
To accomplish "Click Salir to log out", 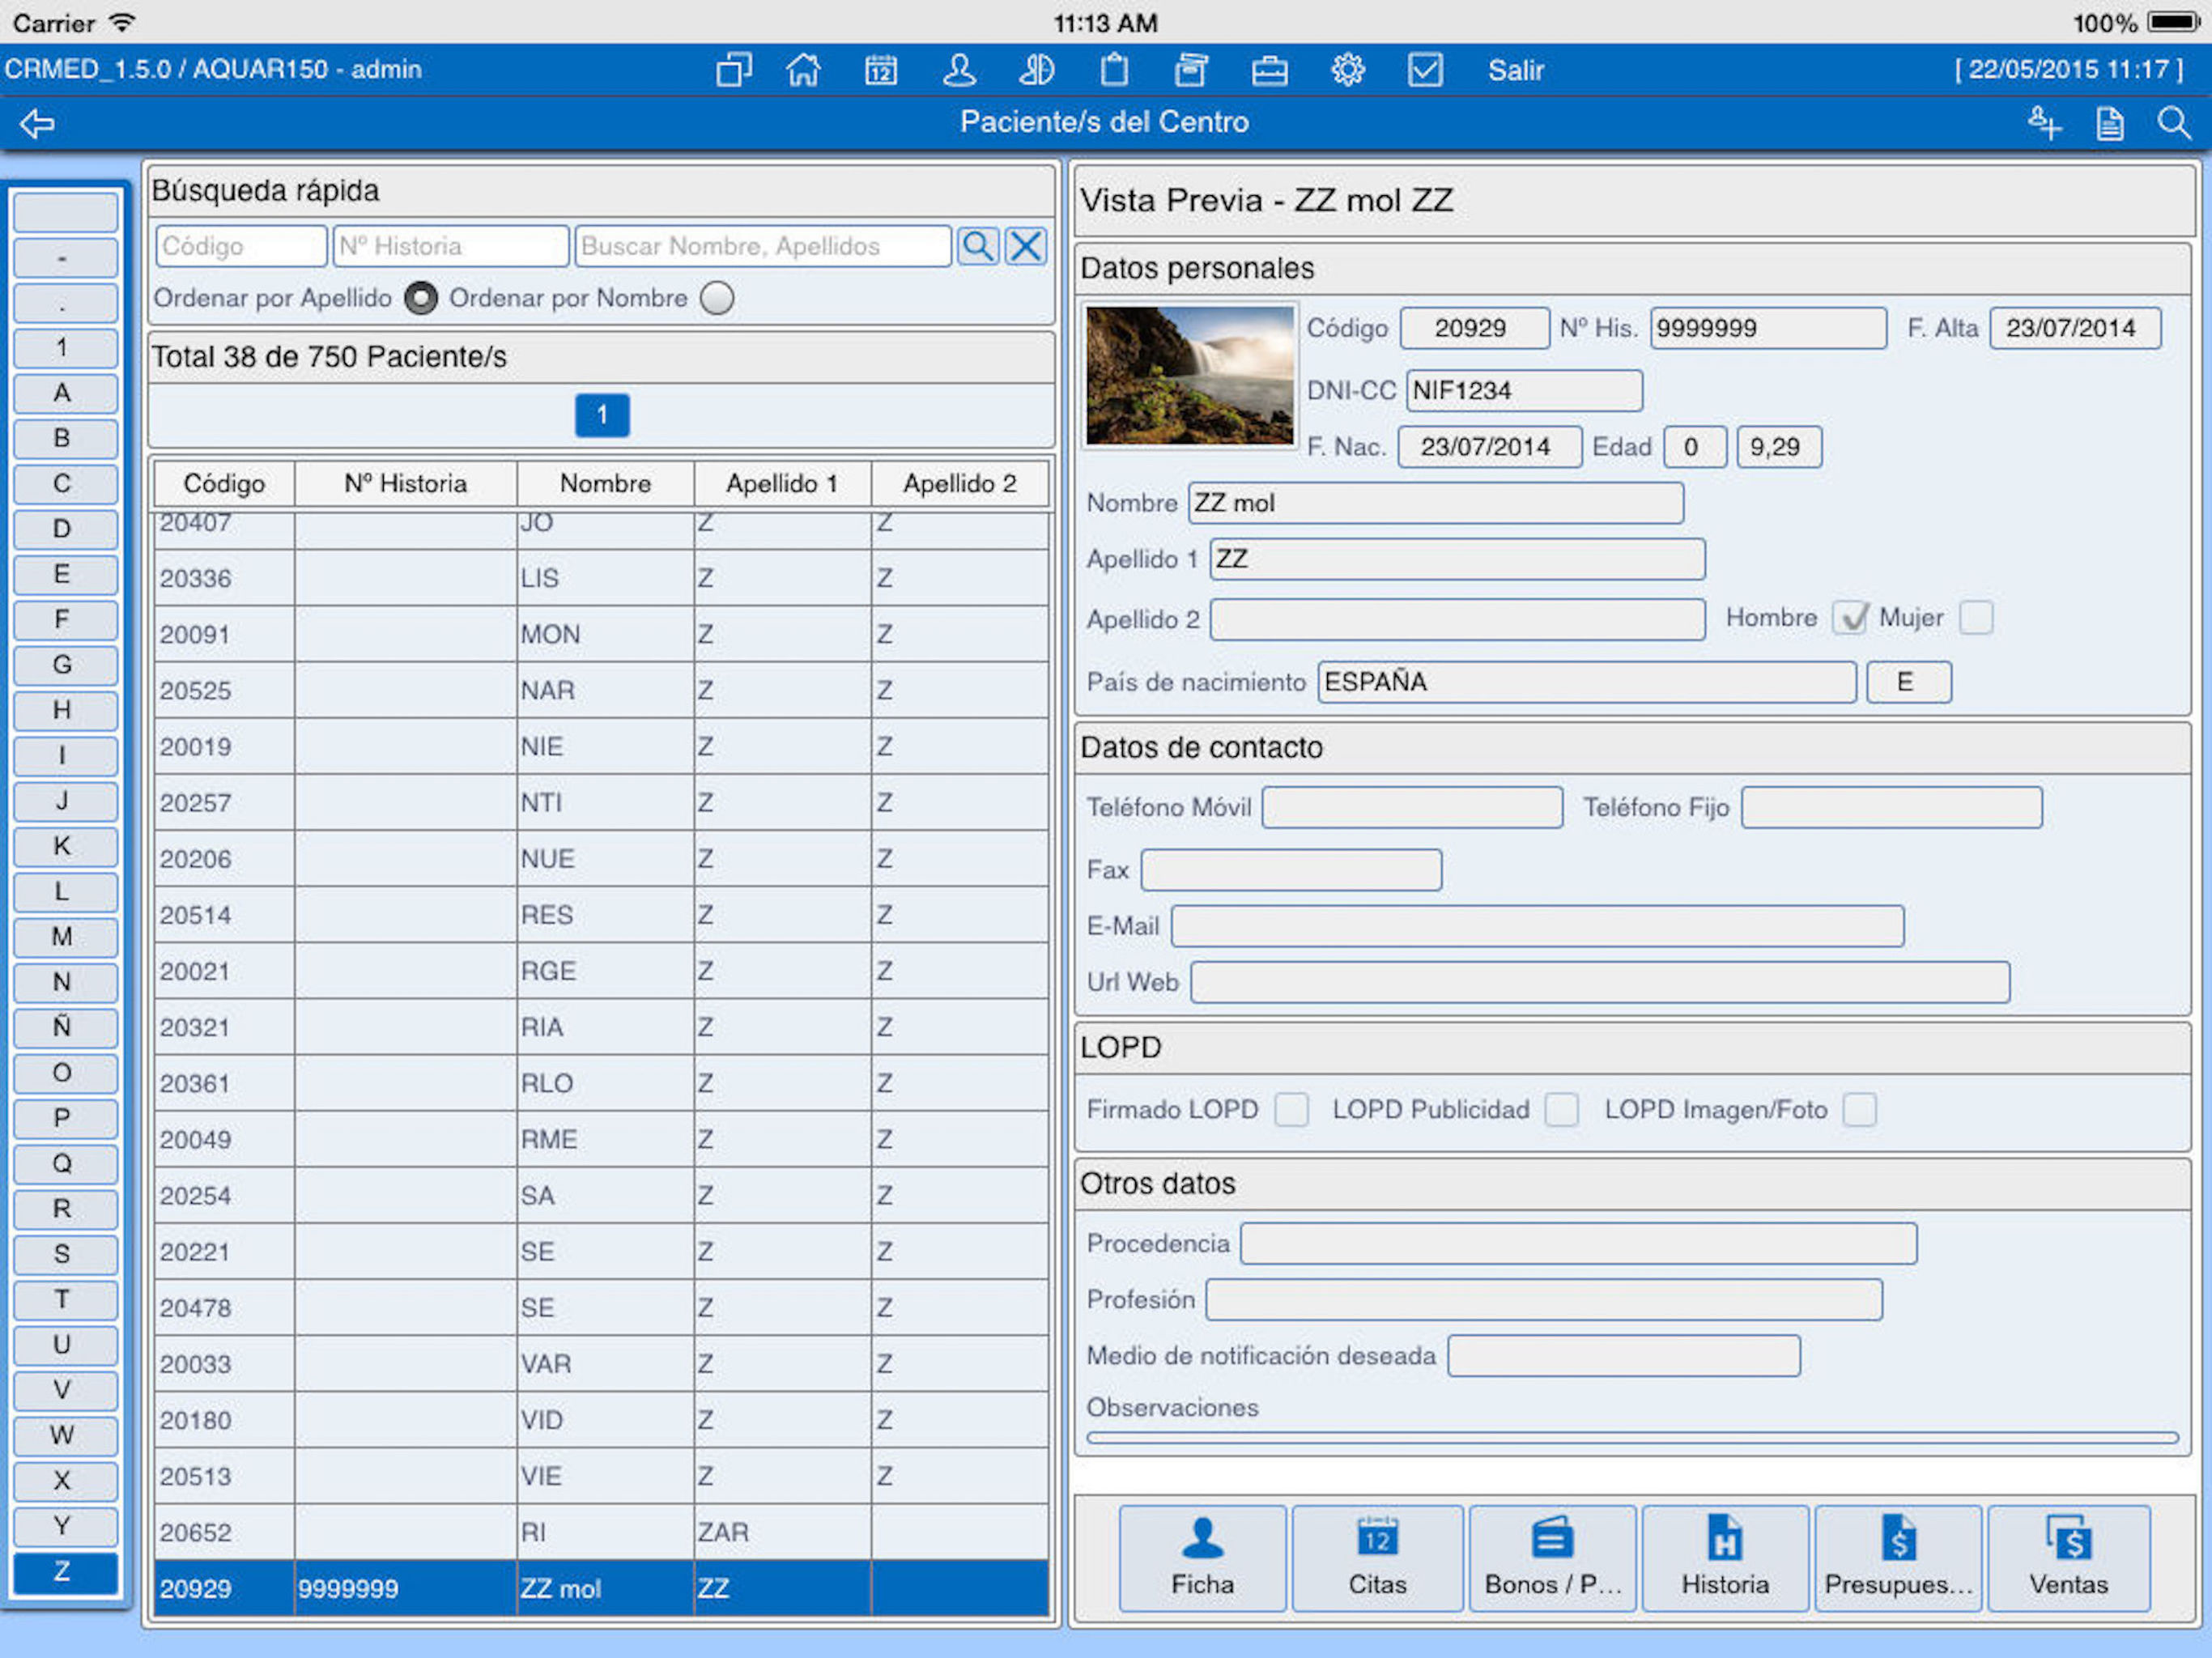I will click(x=1515, y=70).
